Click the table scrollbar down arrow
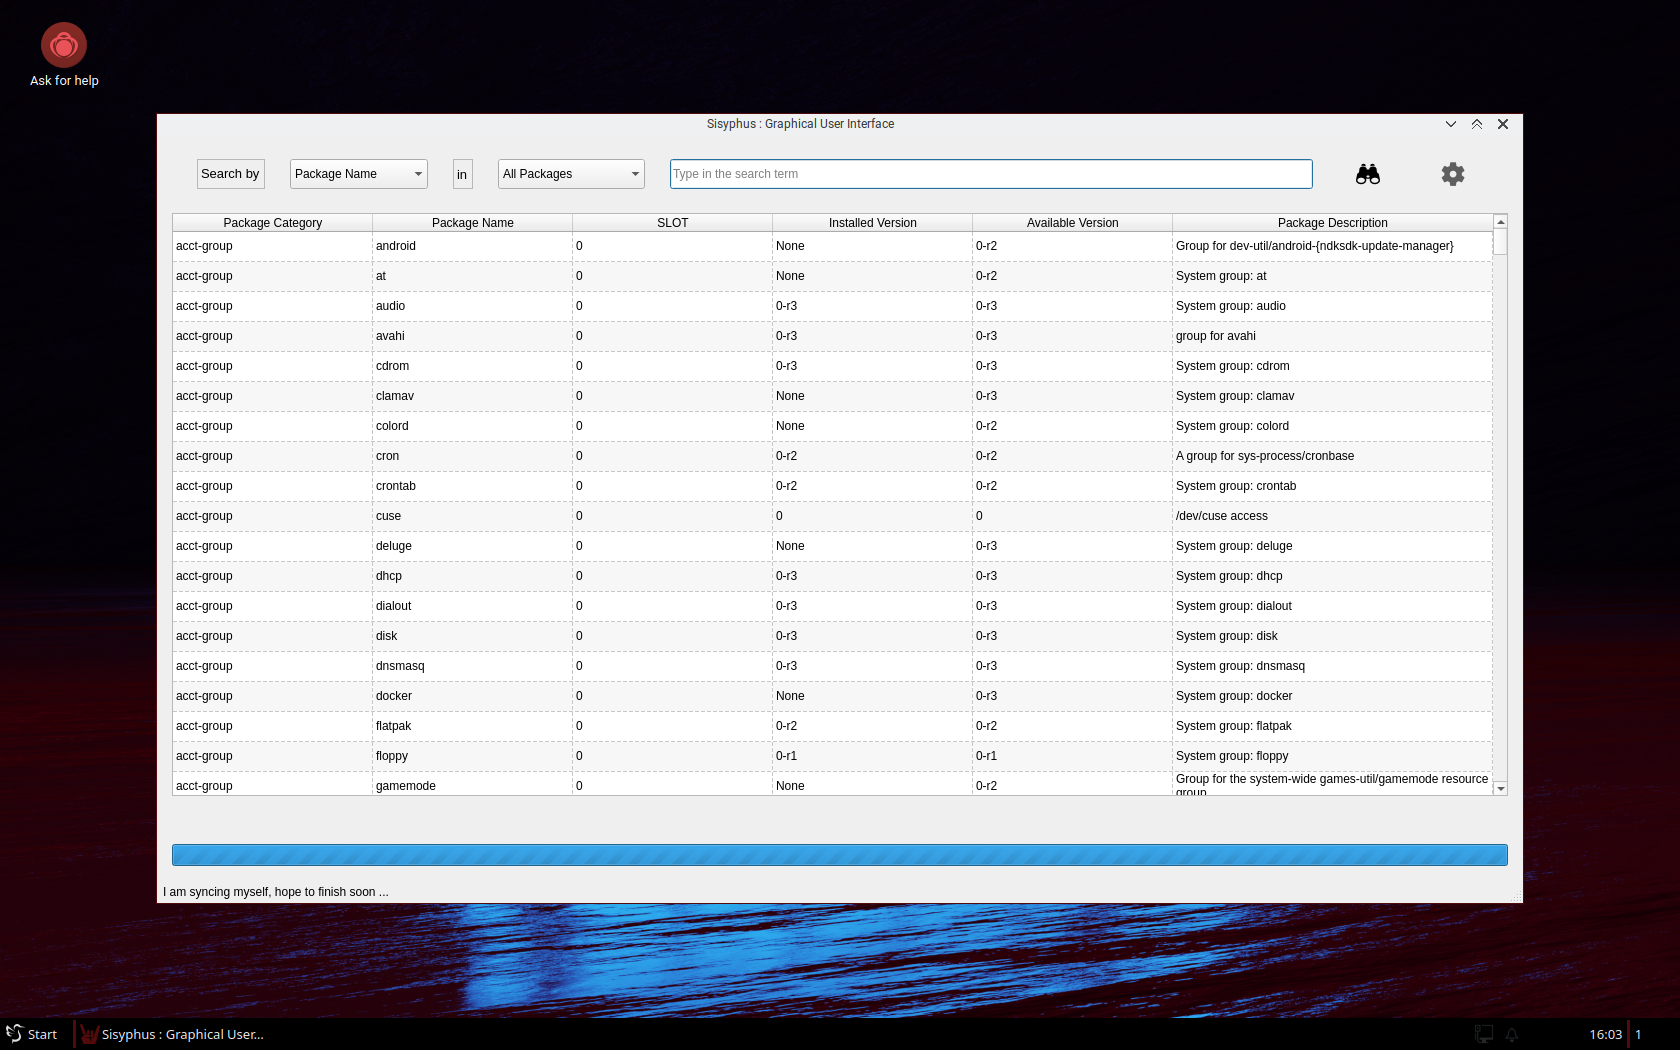This screenshot has height=1050, width=1680. pos(1500,788)
